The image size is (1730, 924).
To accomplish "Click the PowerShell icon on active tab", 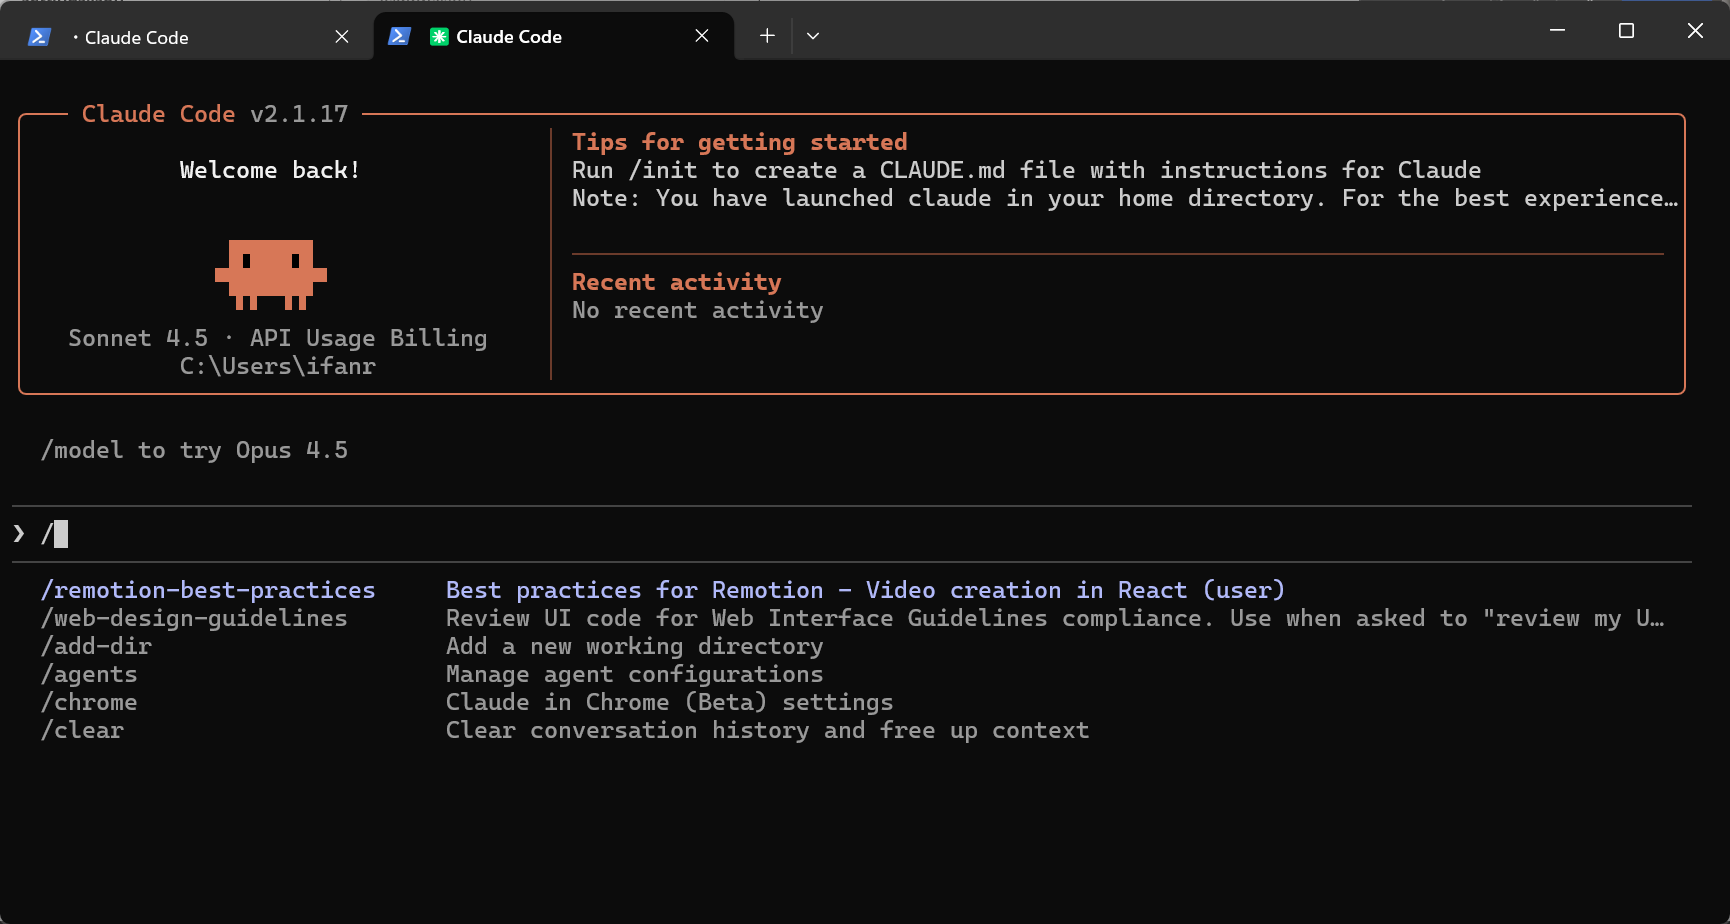I will tap(399, 36).
